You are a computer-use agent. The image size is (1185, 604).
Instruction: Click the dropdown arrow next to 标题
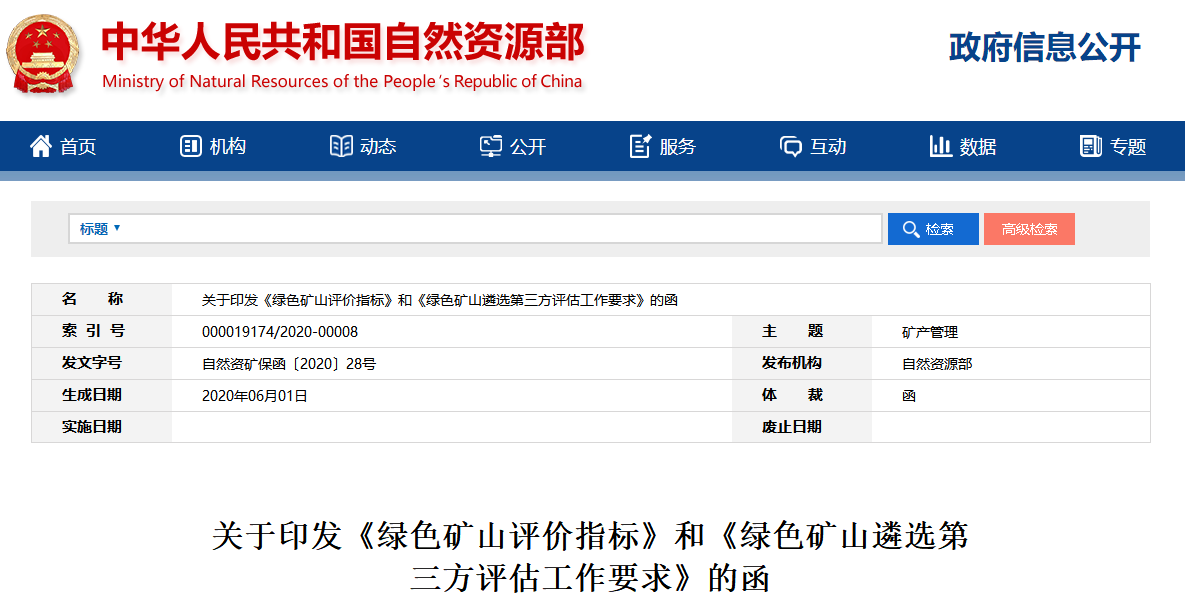click(x=117, y=228)
